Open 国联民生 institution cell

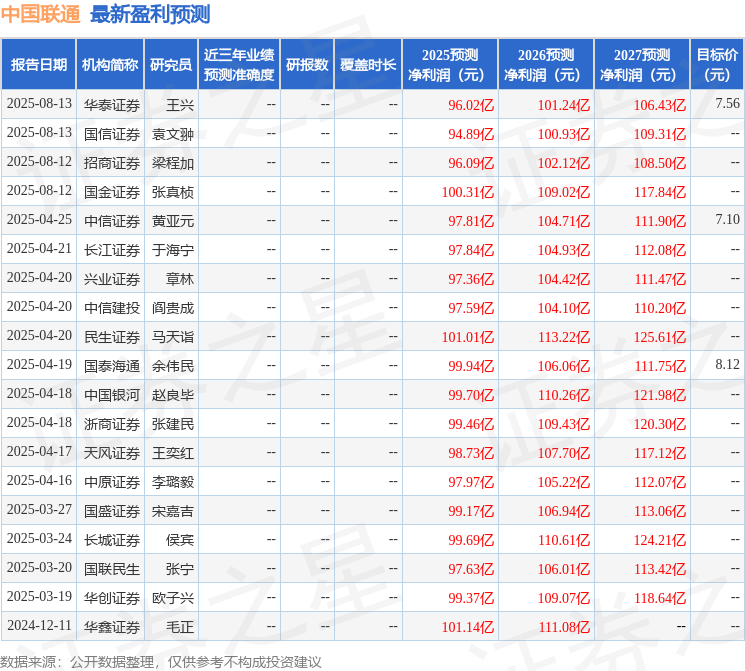tap(112, 569)
